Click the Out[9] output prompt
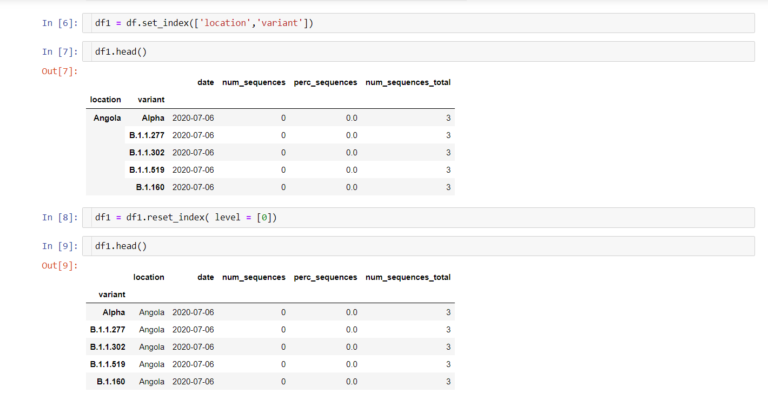This screenshot has width=768, height=399. [x=60, y=265]
